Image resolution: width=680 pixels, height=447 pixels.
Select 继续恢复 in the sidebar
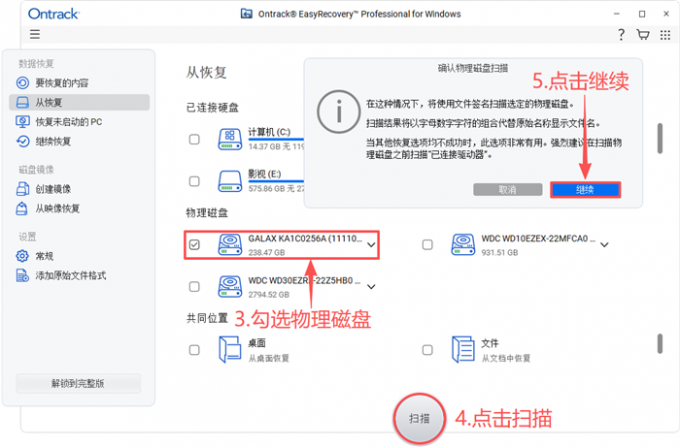pos(79,141)
